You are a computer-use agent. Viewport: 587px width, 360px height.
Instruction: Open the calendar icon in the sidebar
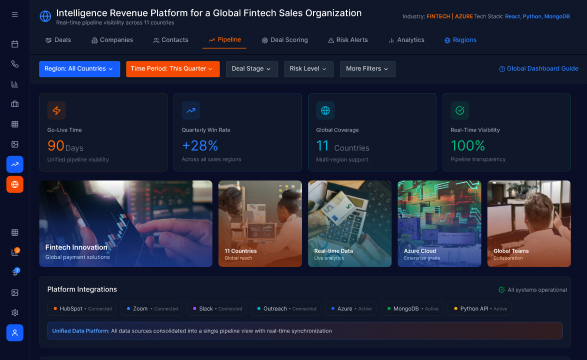[x=15, y=45]
